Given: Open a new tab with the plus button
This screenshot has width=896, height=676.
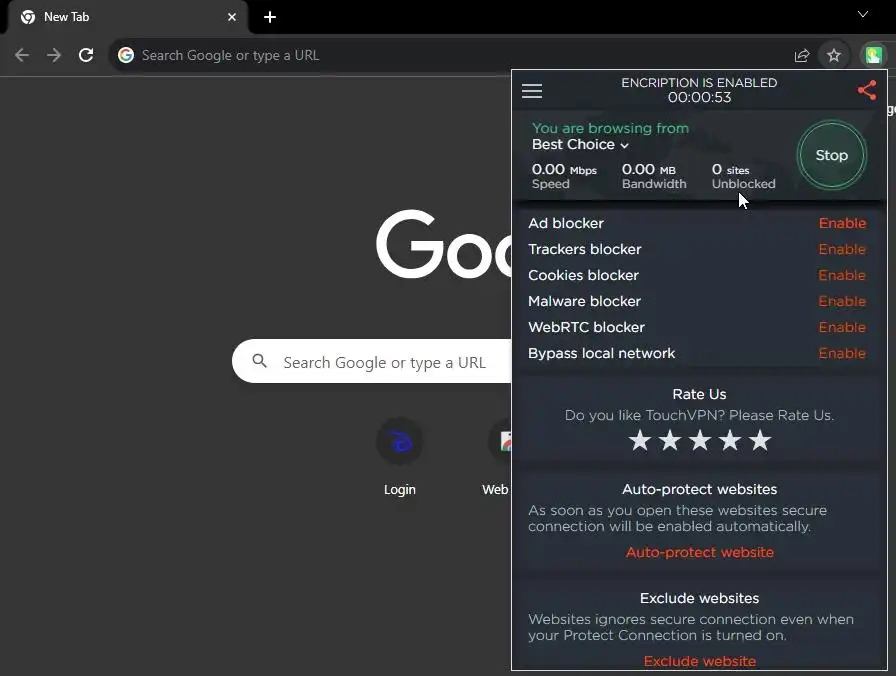Looking at the screenshot, I should click(x=270, y=17).
